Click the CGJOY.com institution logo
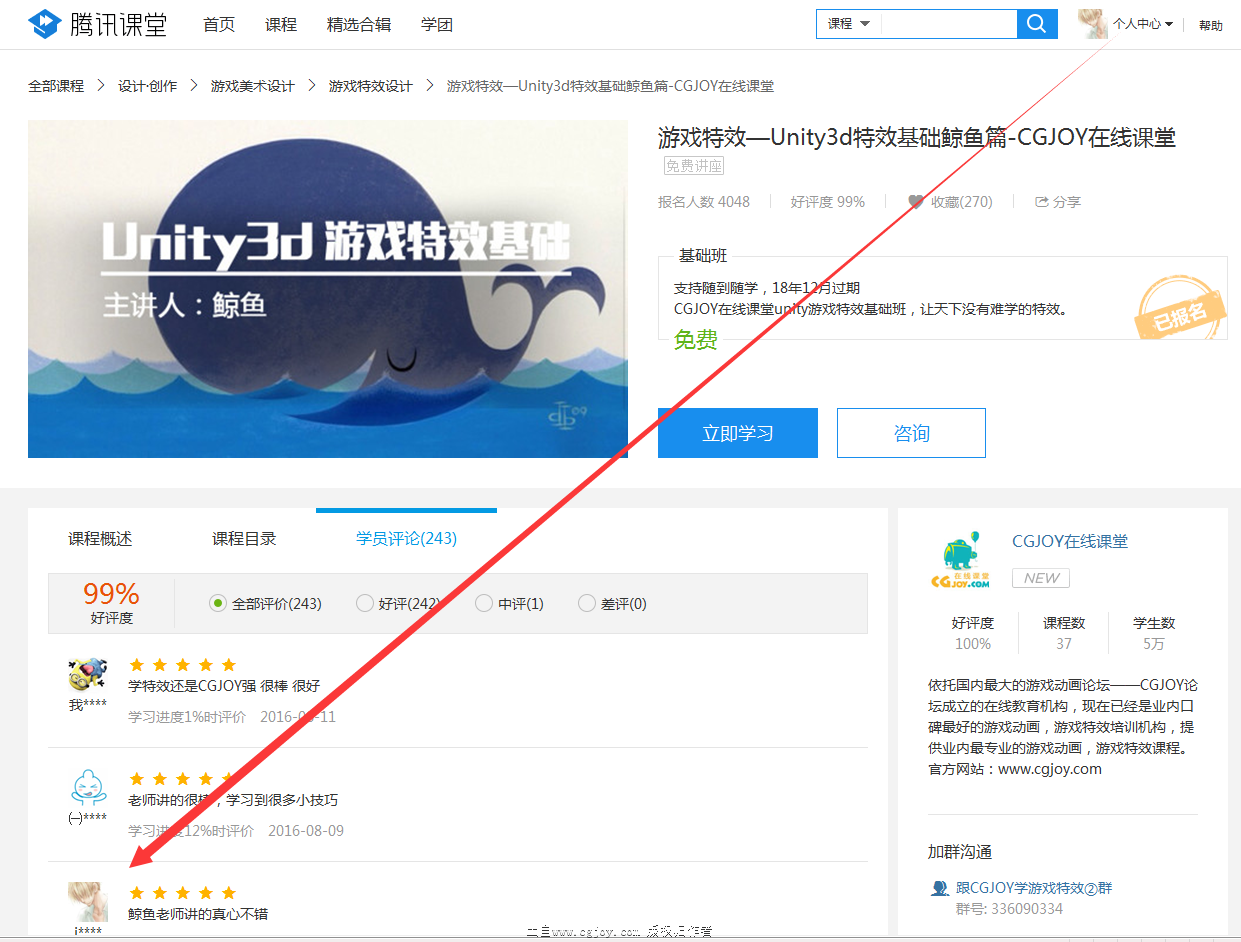The width and height of the screenshot is (1241, 942). 961,560
